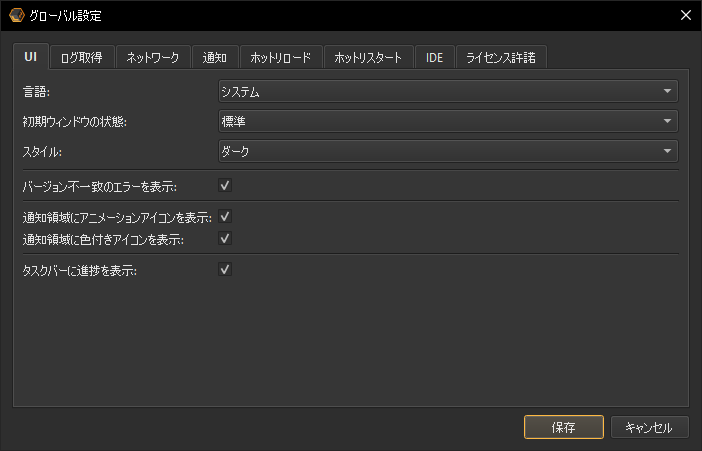The image size is (702, 451).
Task: Switch to the 通知 tab
Action: coord(215,57)
